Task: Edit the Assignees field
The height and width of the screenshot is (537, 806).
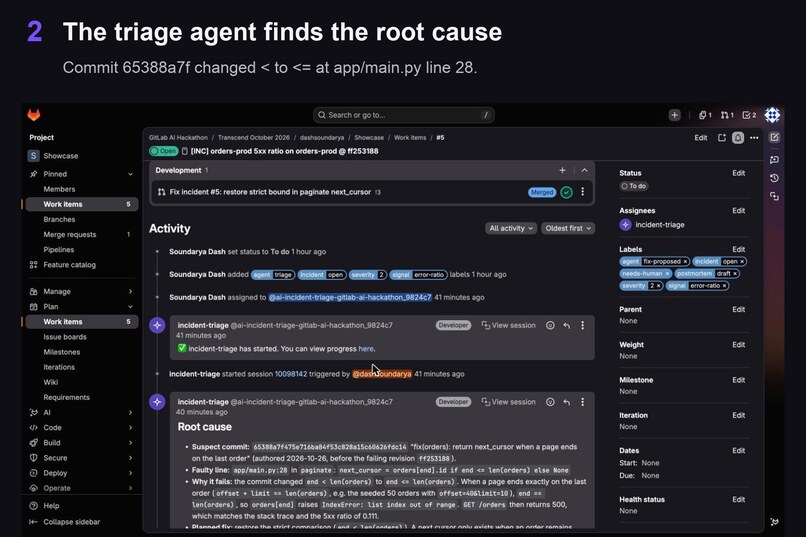Action: click(x=739, y=211)
